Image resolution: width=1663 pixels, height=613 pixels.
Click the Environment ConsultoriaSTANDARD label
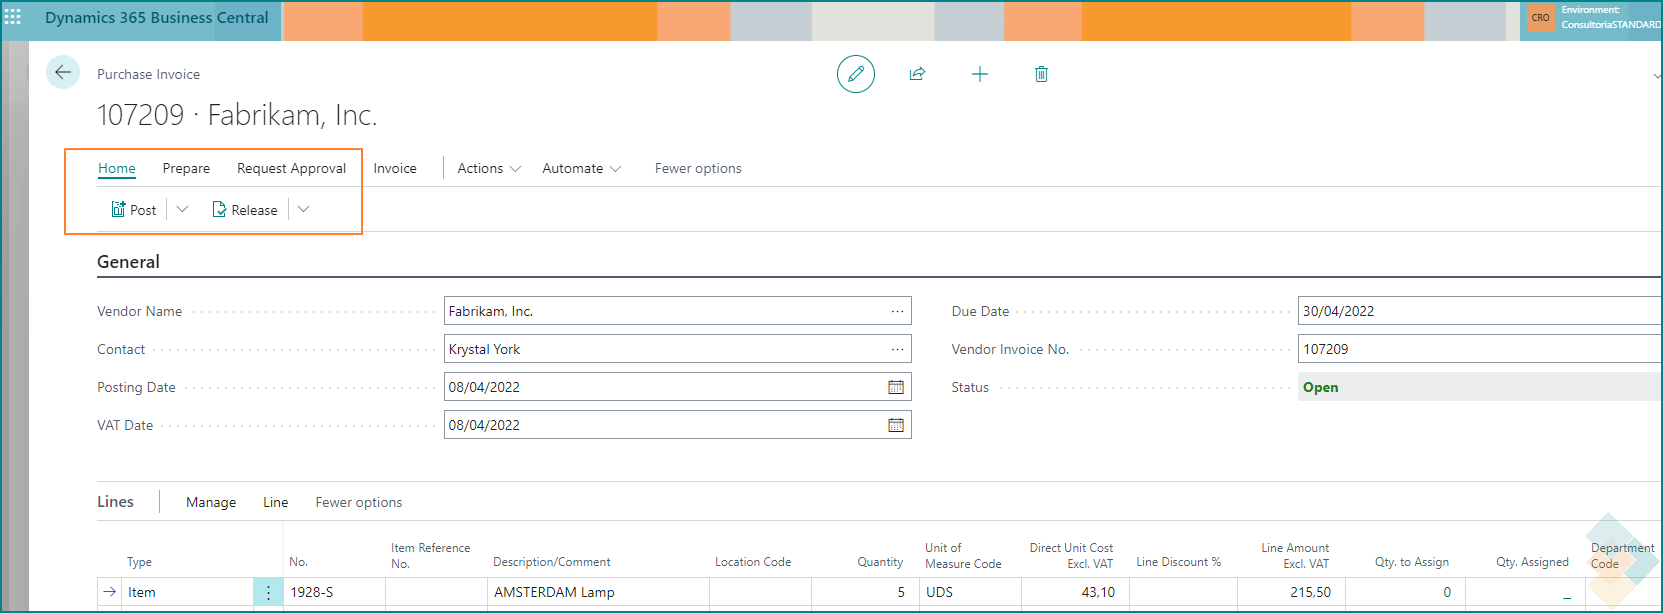(1611, 17)
